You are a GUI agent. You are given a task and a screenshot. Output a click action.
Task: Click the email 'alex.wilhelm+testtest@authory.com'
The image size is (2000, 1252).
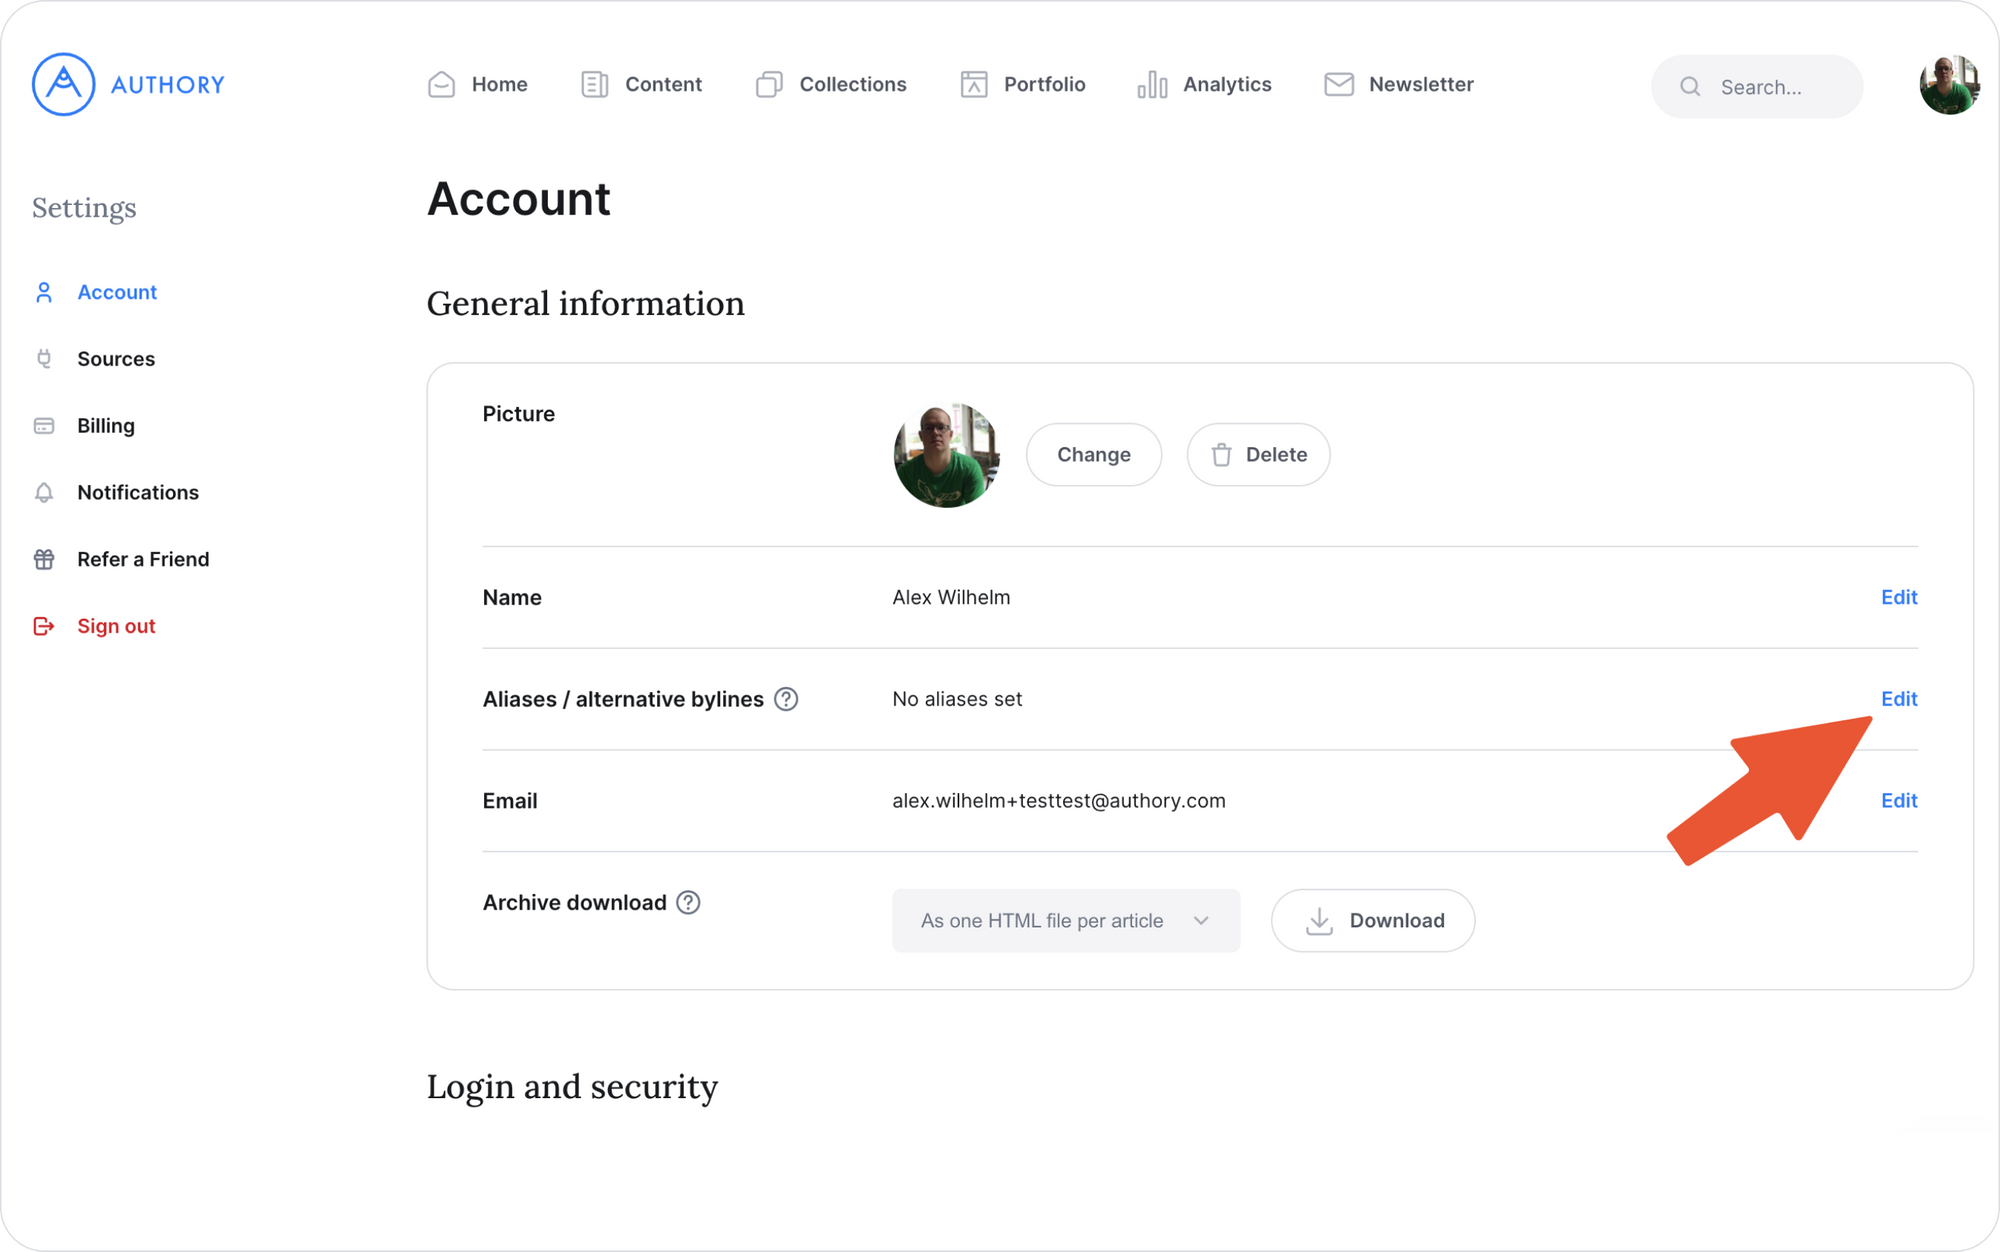1059,801
